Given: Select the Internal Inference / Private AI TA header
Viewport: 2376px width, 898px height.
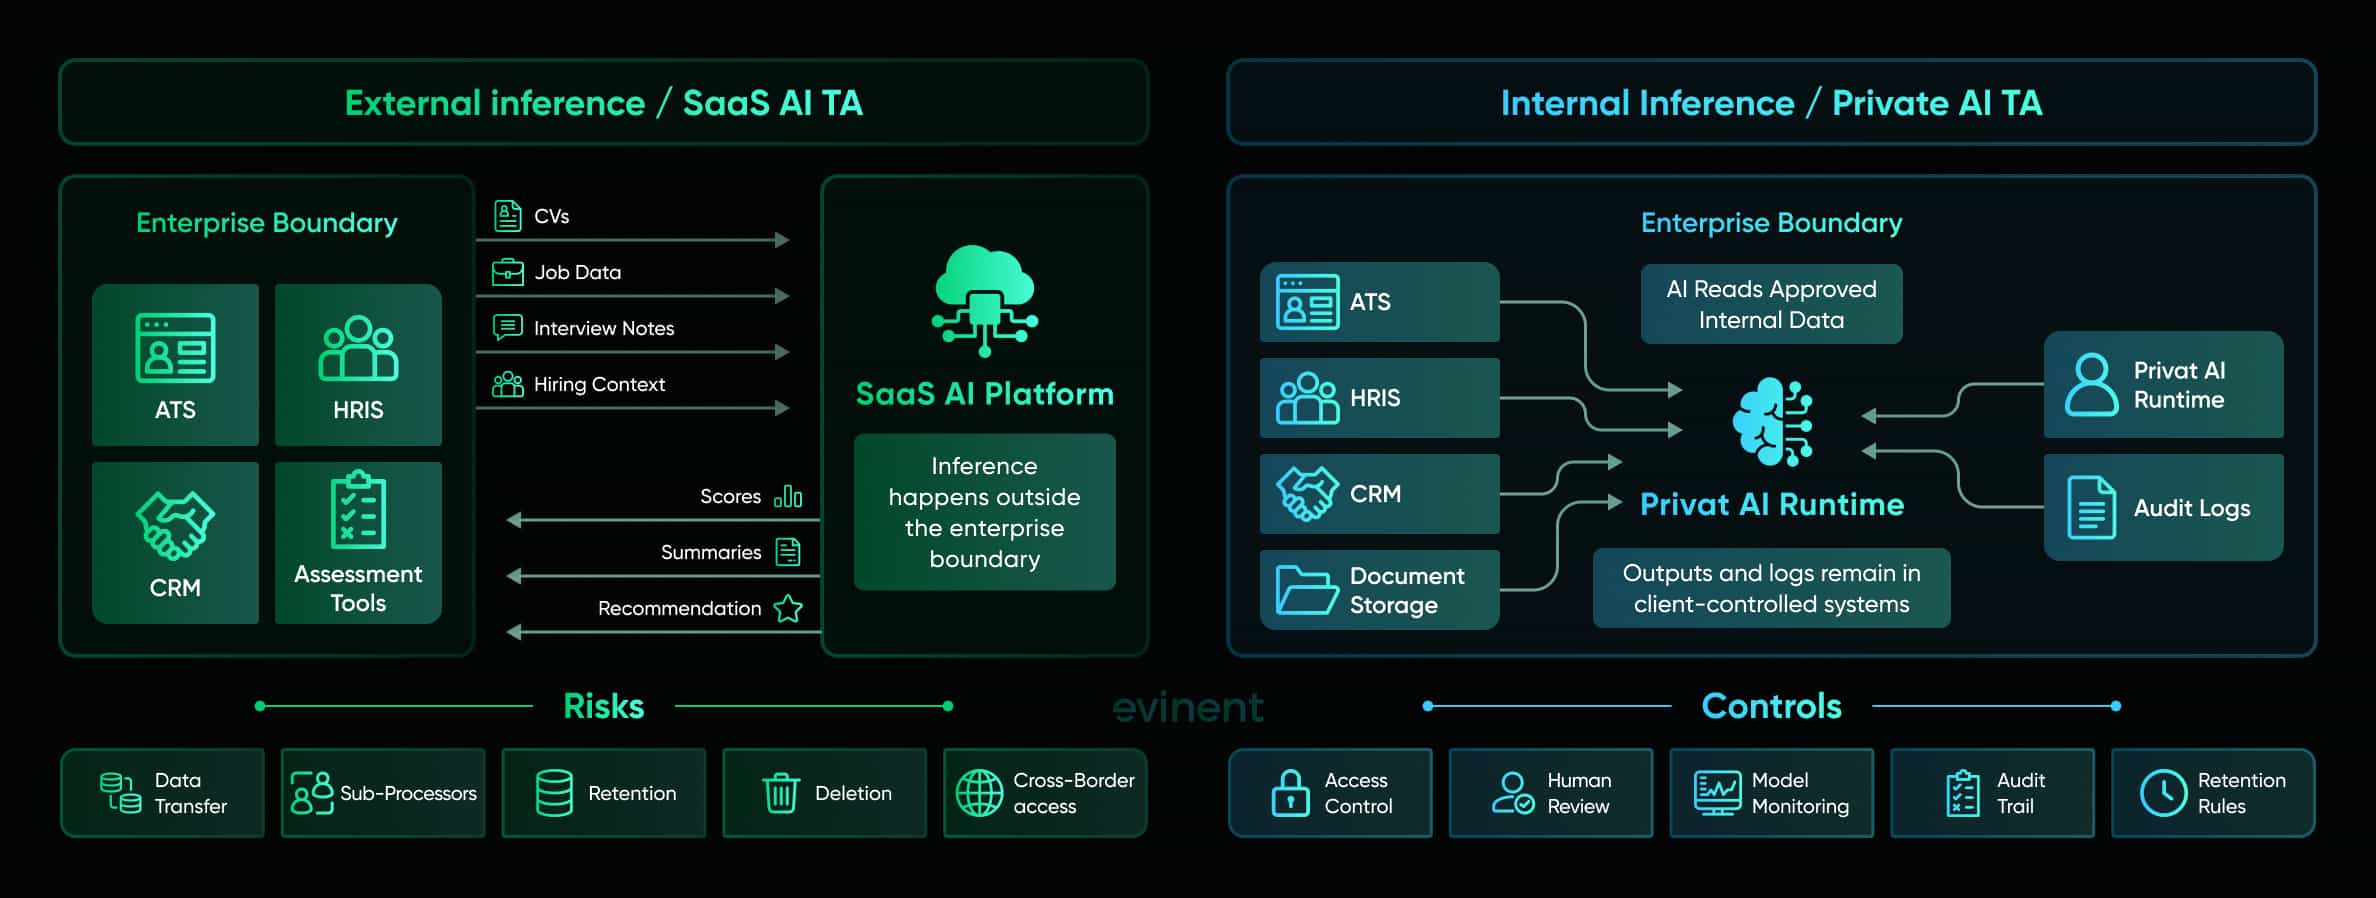Looking at the screenshot, I should (x=1772, y=102).
